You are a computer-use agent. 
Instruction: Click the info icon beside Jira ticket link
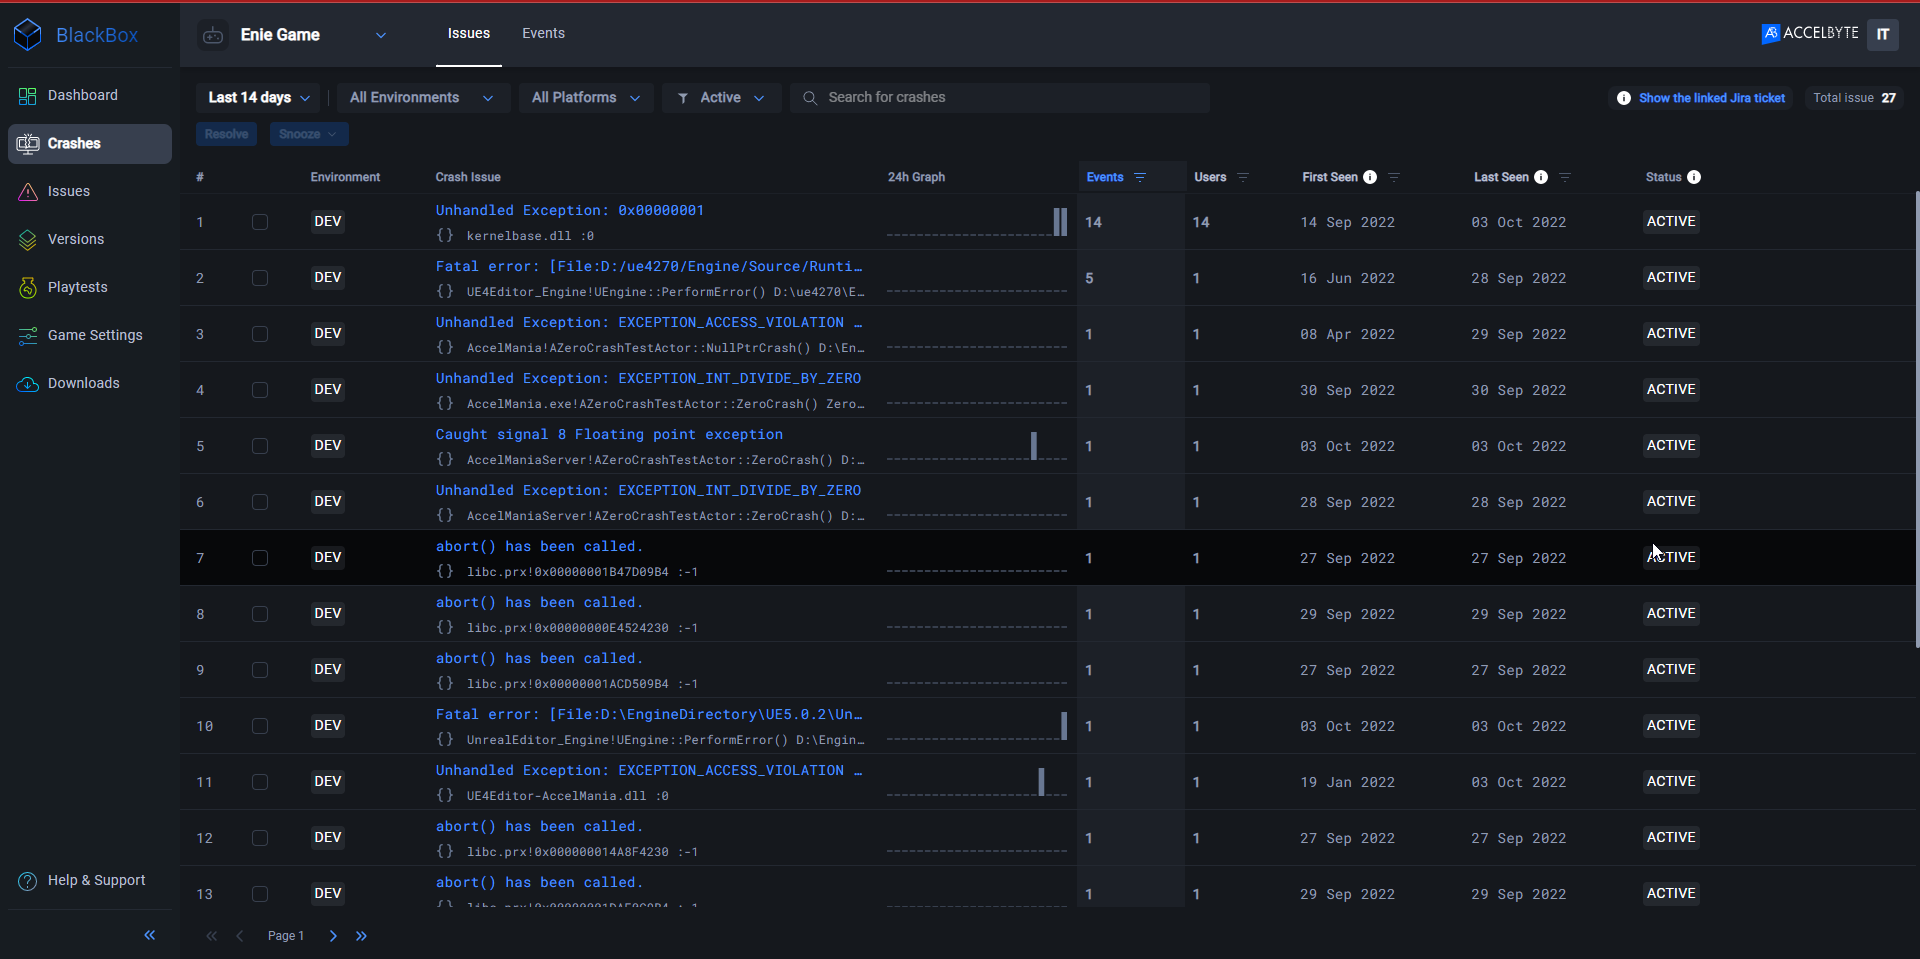coord(1624,98)
